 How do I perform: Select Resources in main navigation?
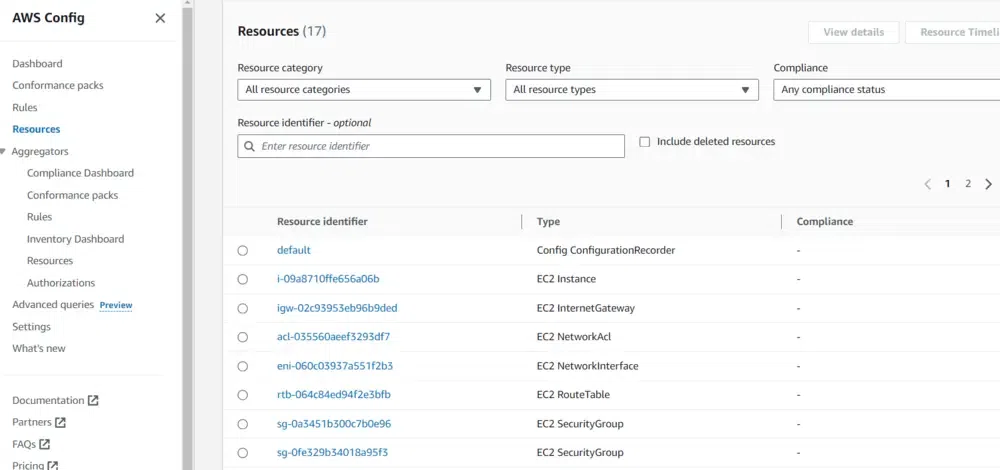click(36, 129)
